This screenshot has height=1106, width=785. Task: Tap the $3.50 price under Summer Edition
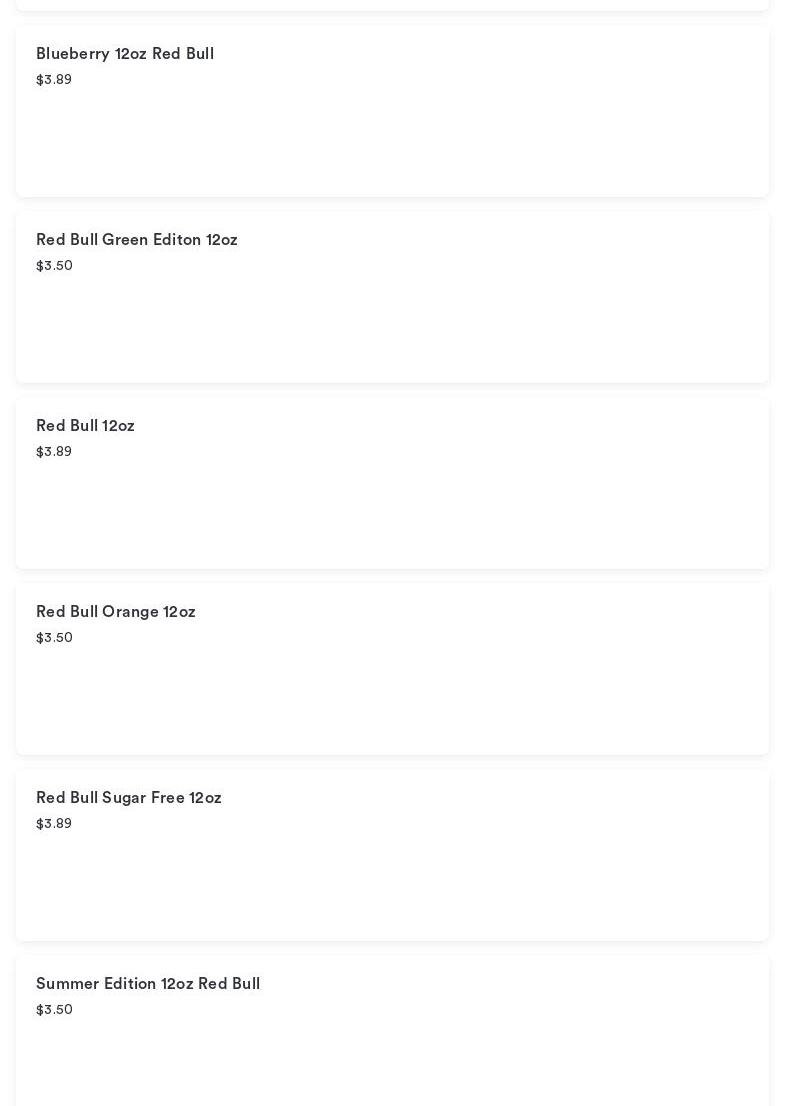(54, 1010)
